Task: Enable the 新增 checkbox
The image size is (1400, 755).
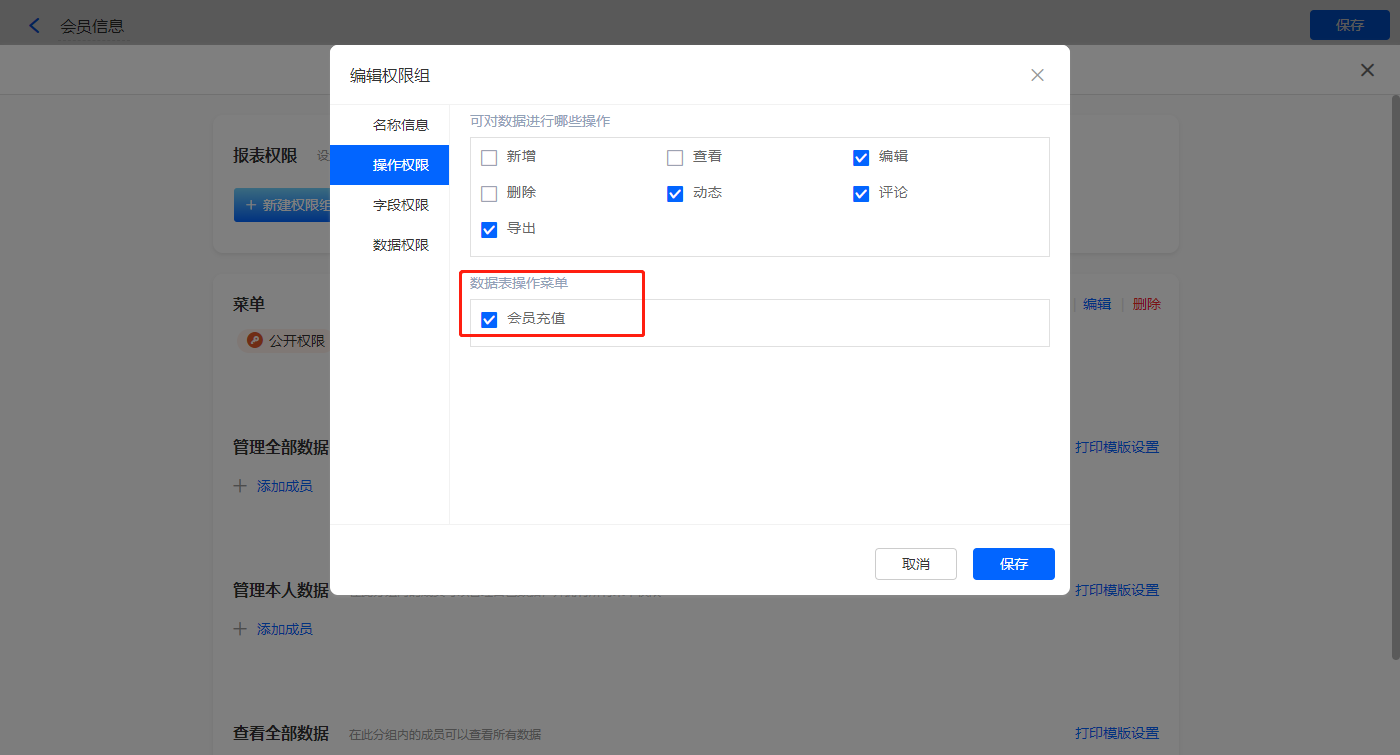Action: [x=489, y=157]
